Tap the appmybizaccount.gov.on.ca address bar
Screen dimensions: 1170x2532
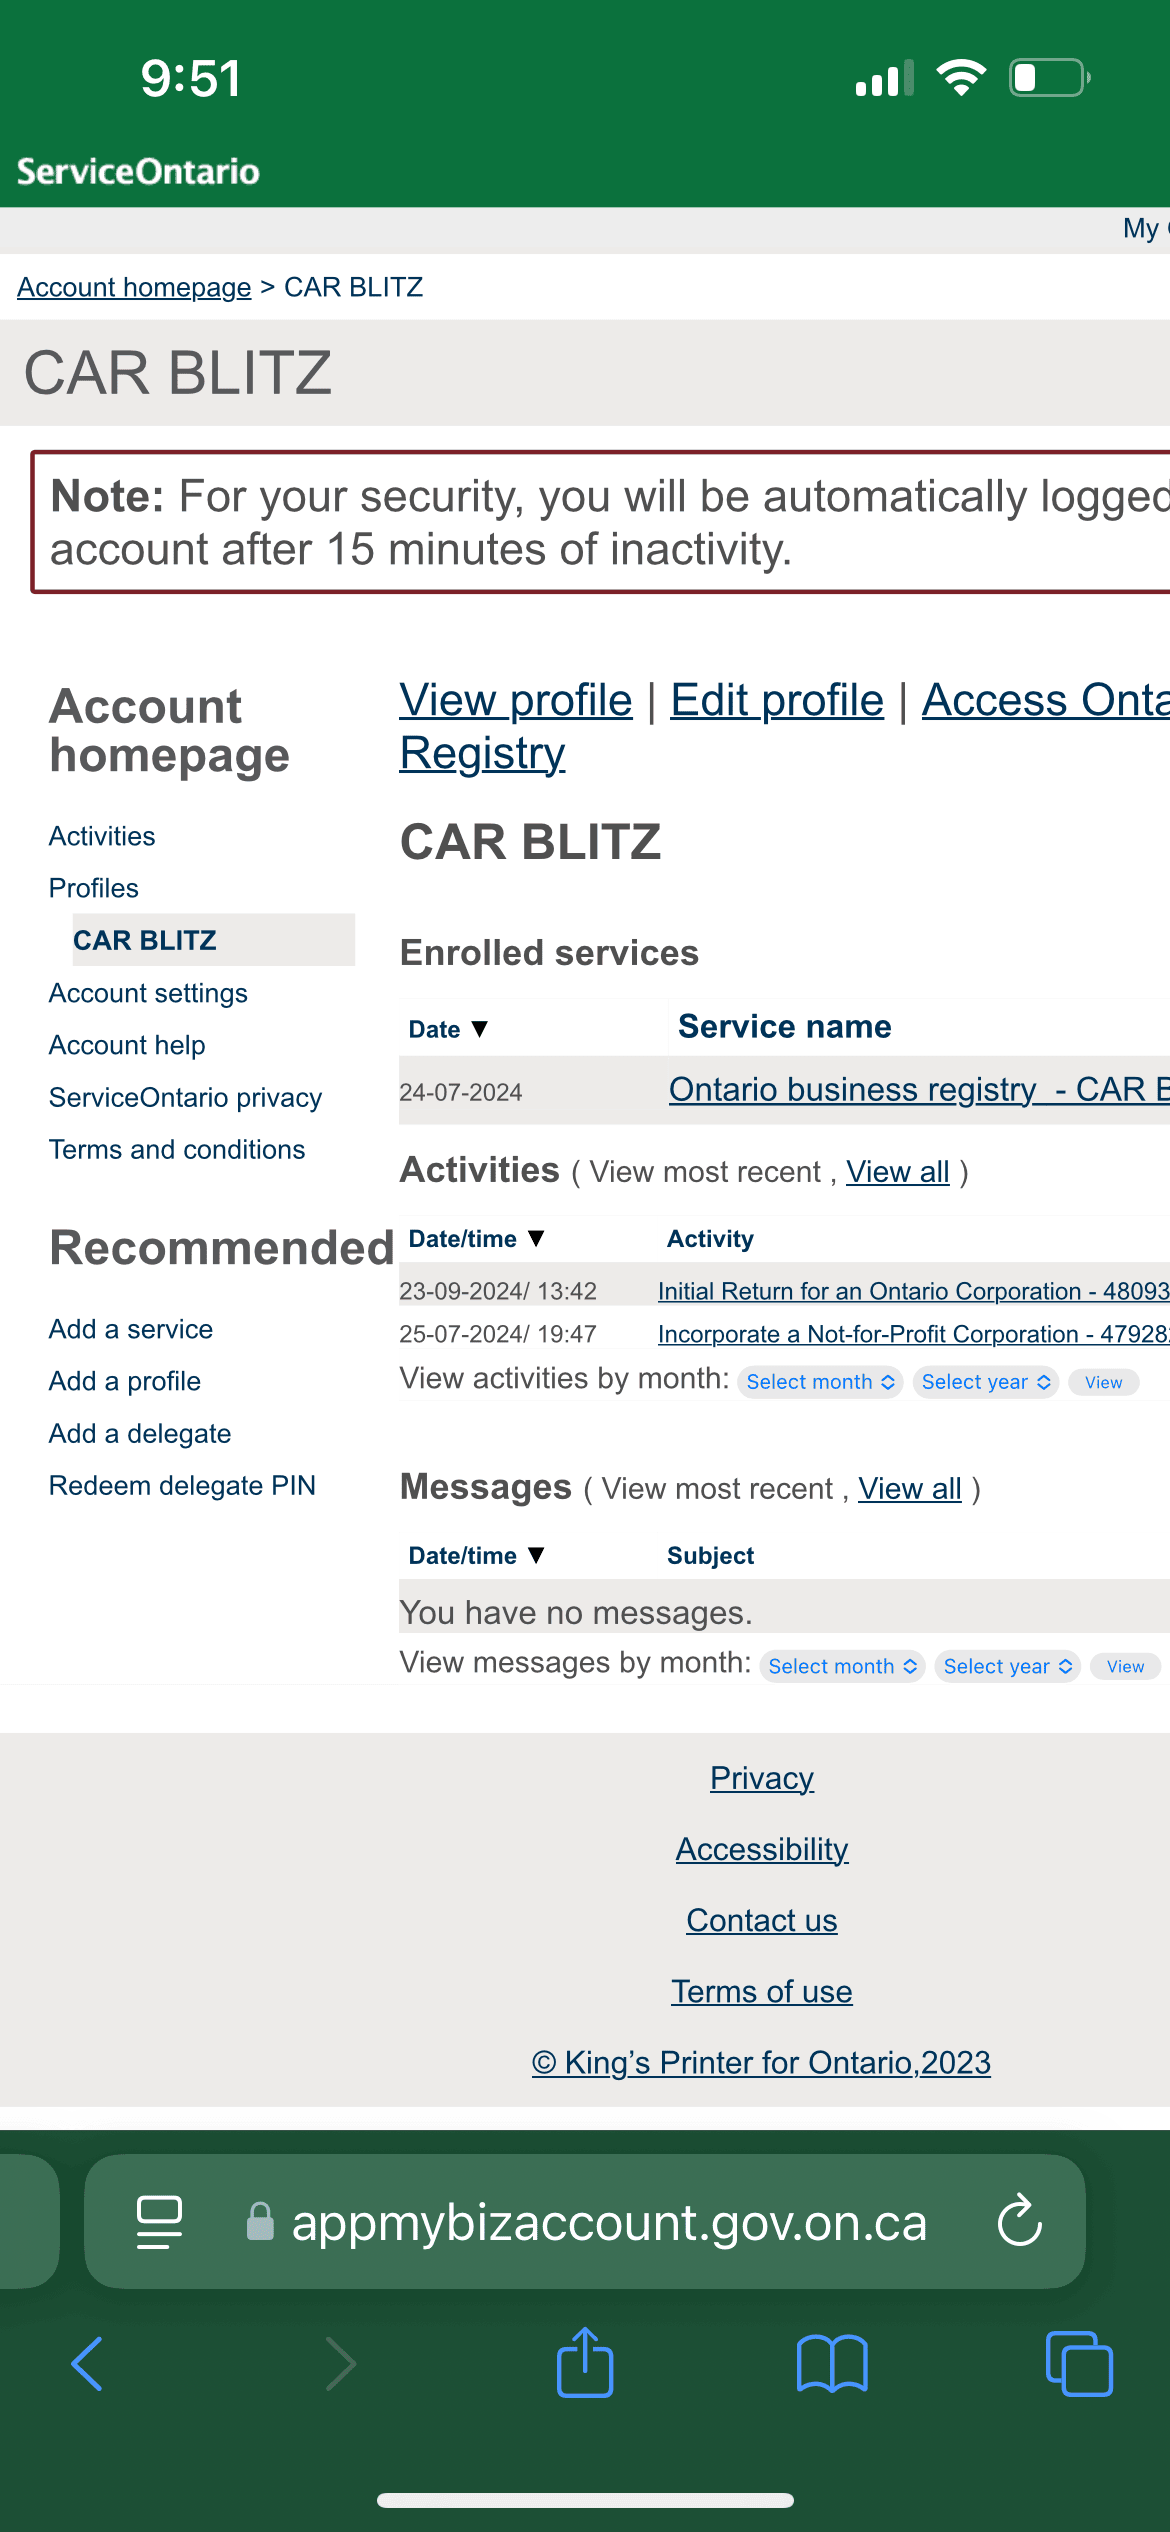[608, 2221]
